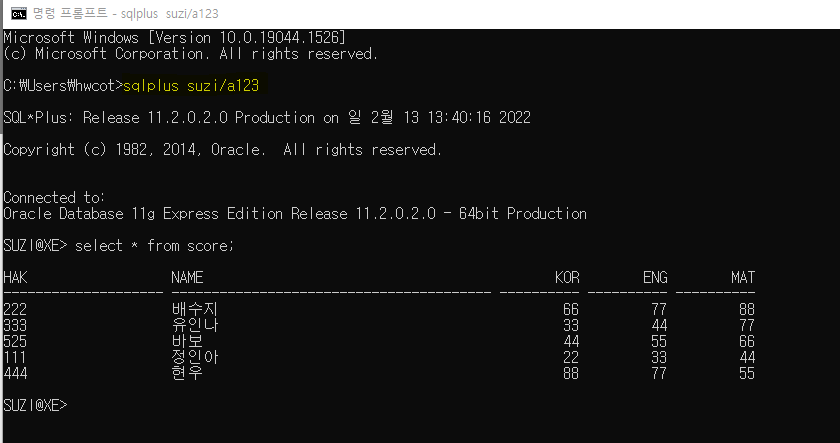
Task: Click ENG score 77 in 현우 row
Action: click(x=659, y=373)
